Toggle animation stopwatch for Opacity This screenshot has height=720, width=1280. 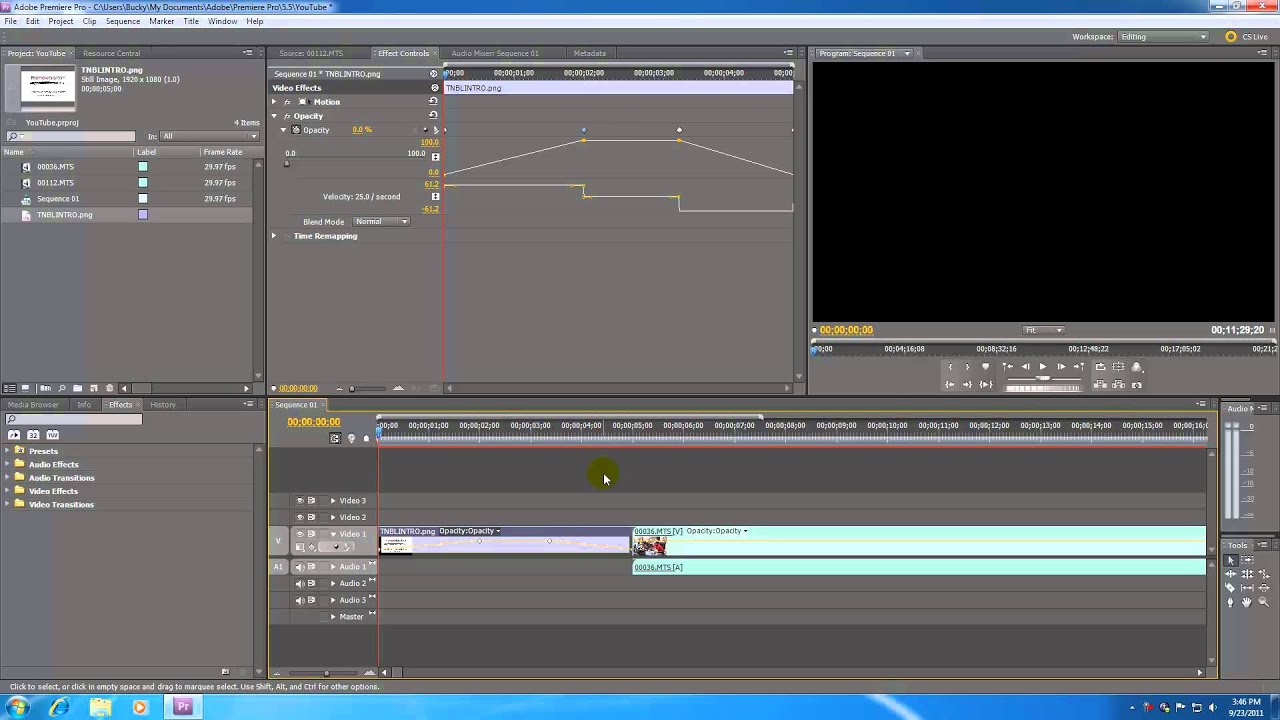point(296,130)
